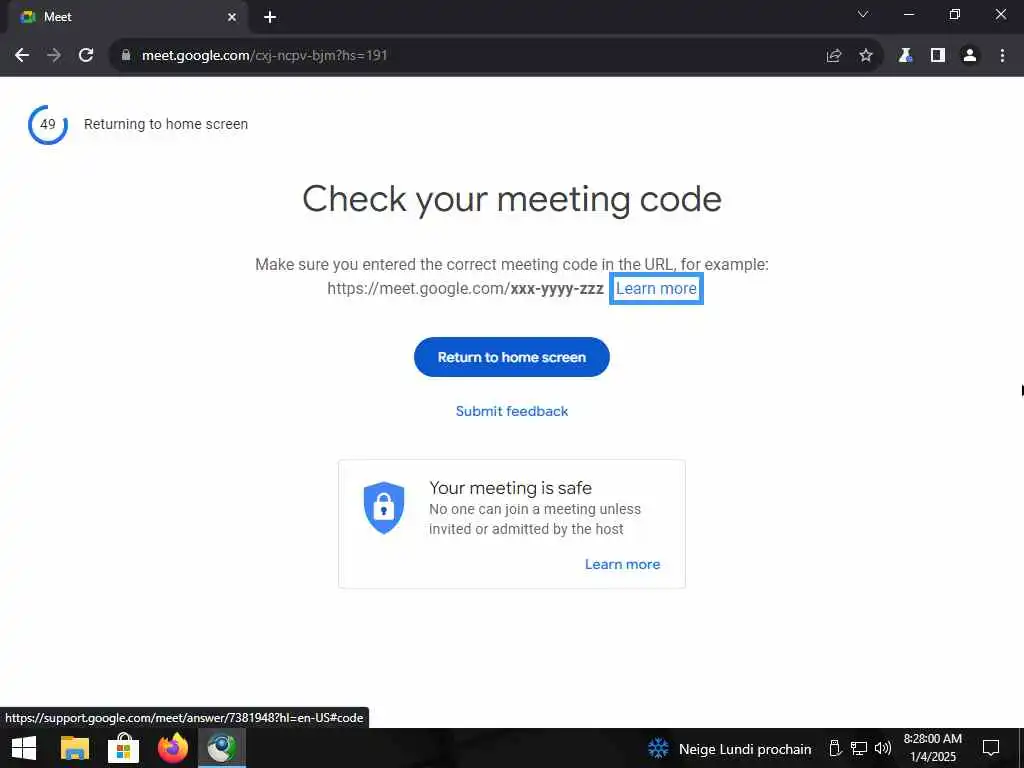Open the share page icon in address bar

[x=834, y=56]
